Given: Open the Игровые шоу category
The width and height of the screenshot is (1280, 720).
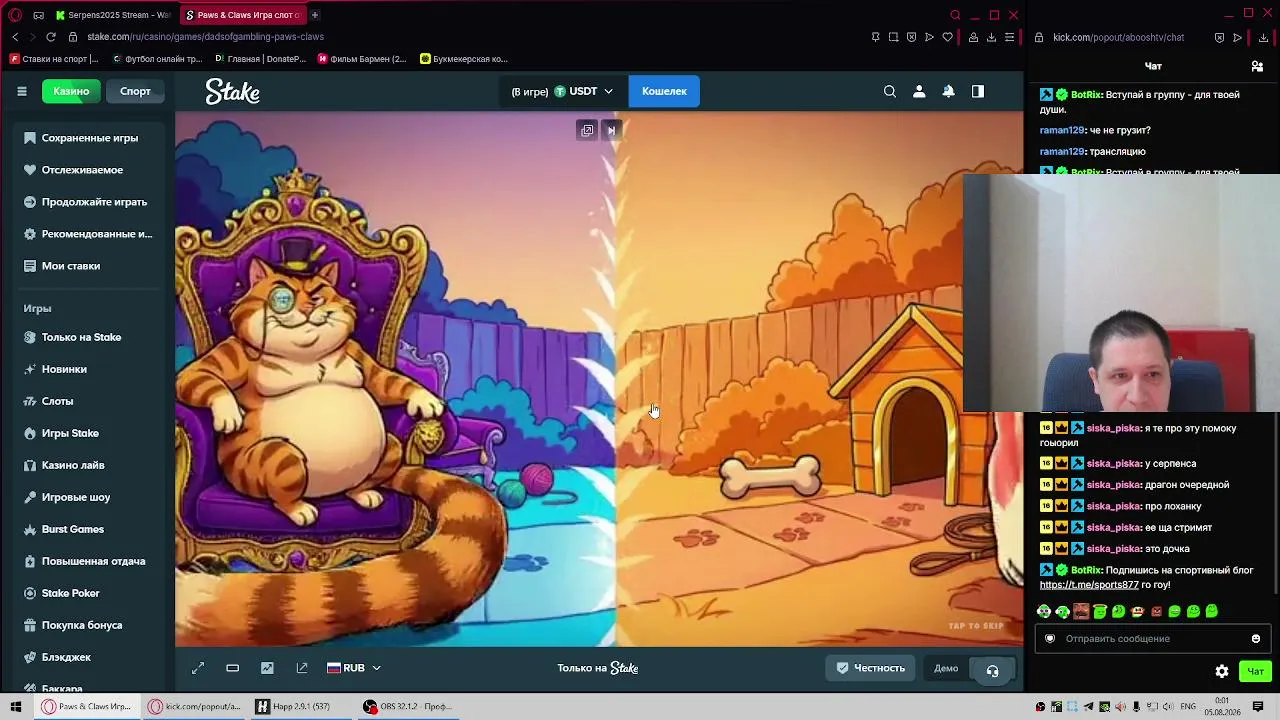Looking at the screenshot, I should 76,497.
